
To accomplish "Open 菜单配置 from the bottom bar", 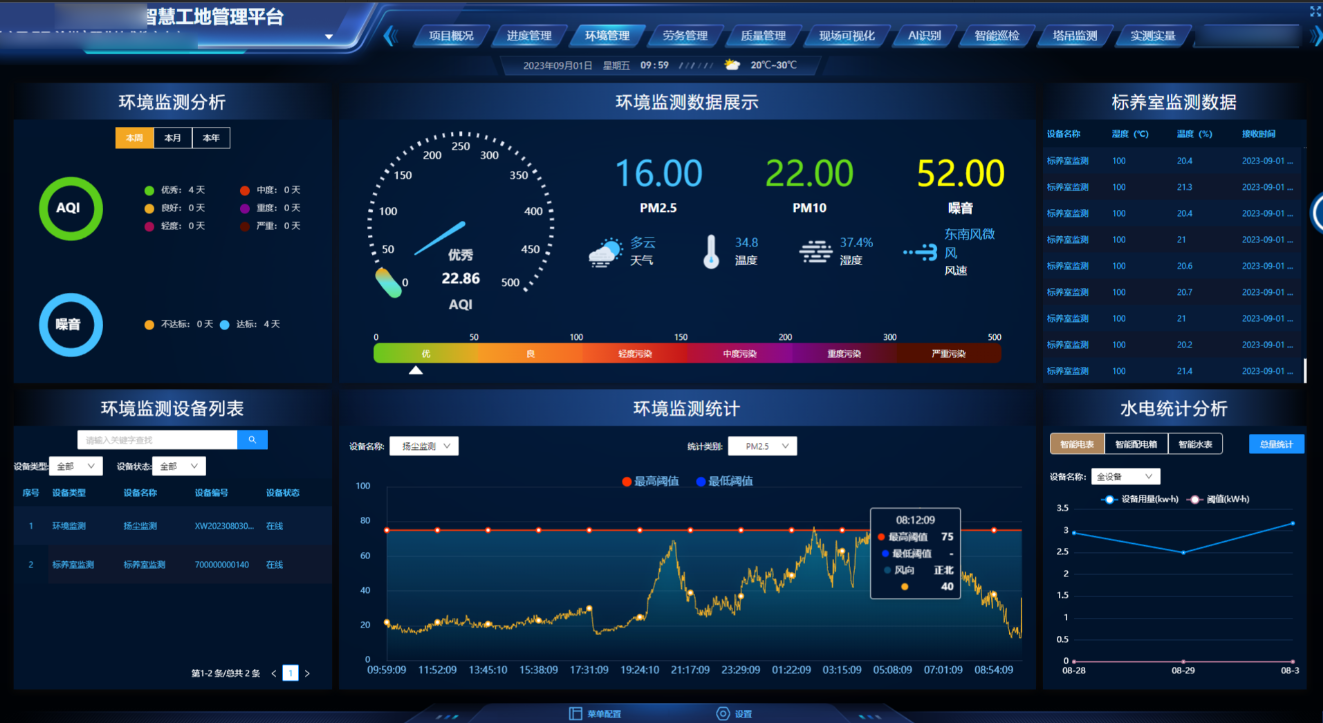I will 595,714.
